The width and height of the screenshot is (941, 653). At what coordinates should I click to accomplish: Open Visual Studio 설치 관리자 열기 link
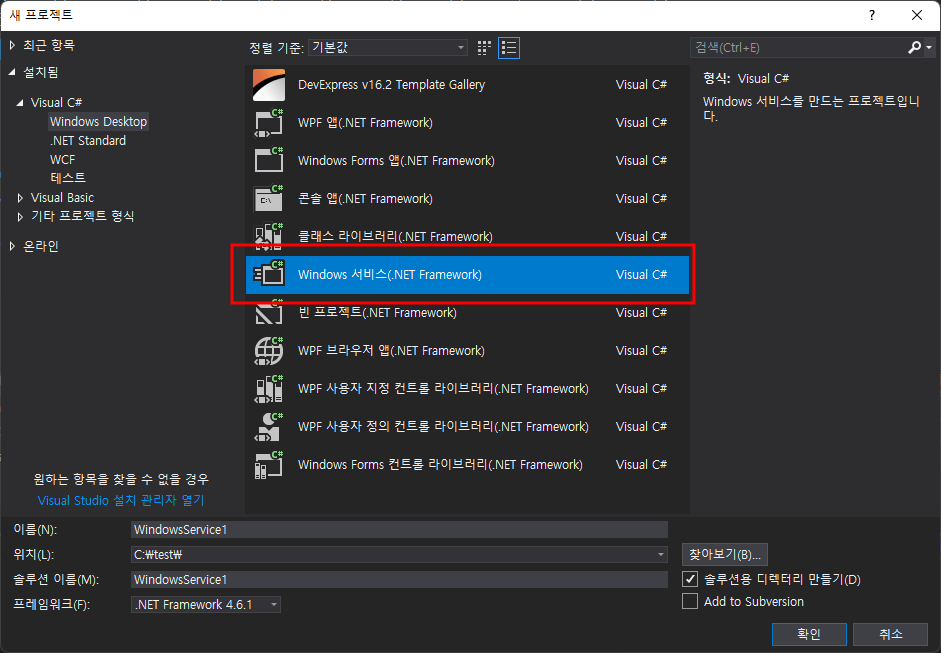tap(121, 500)
